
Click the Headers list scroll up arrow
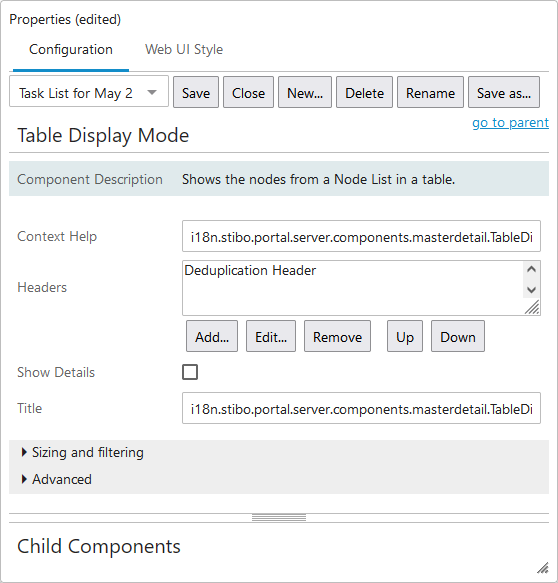click(531, 269)
